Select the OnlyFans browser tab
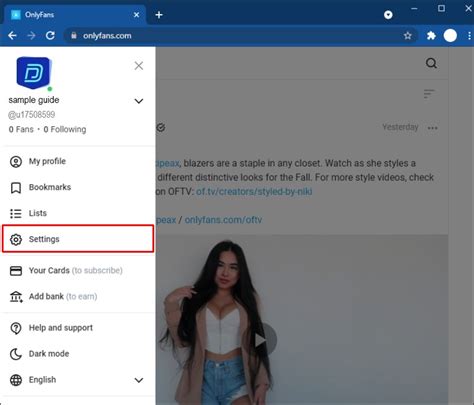The image size is (474, 405). tap(75, 15)
